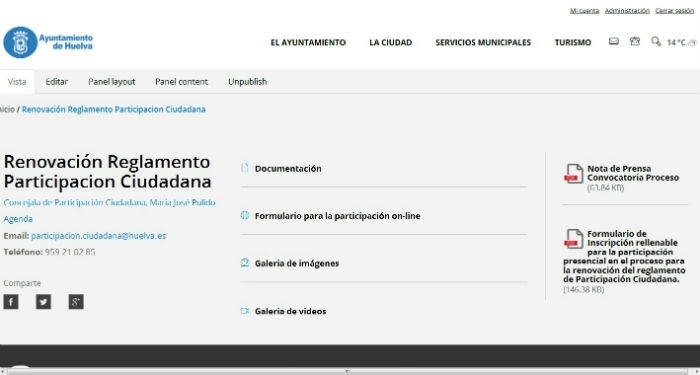Open the envelope mail icon in header
This screenshot has width=700, height=375.
[614, 42]
